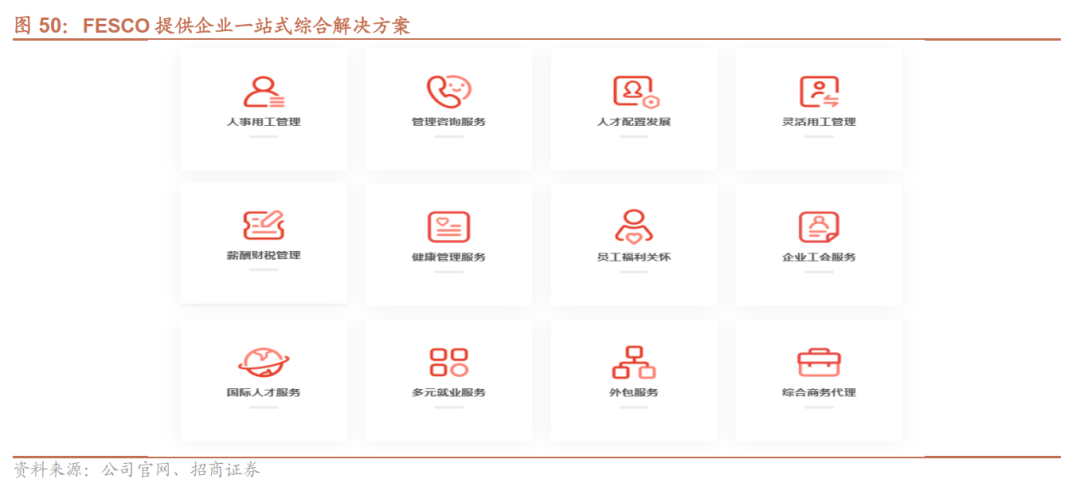
Task: Click the 薪酬财税管理 ticket pen icon
Action: pyautogui.click(x=264, y=225)
